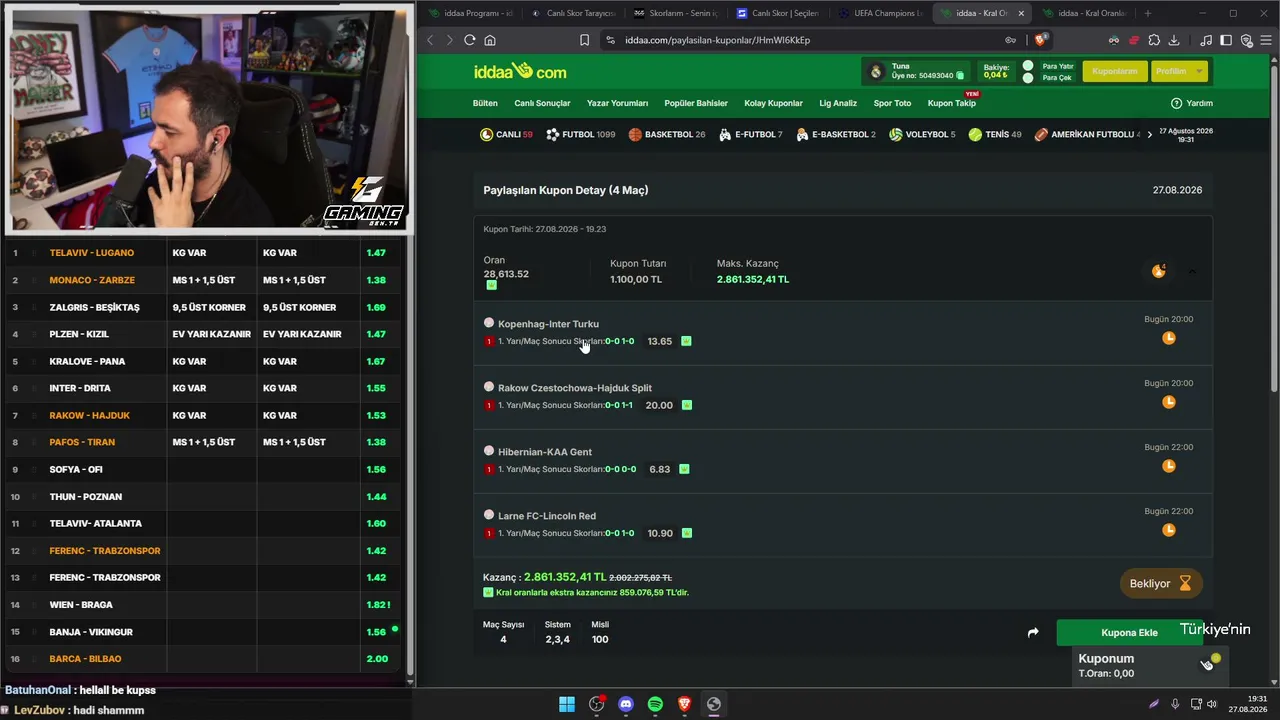The image size is (1280, 720).
Task: Collapse the coupon summary with the chevron
Action: click(x=1192, y=271)
